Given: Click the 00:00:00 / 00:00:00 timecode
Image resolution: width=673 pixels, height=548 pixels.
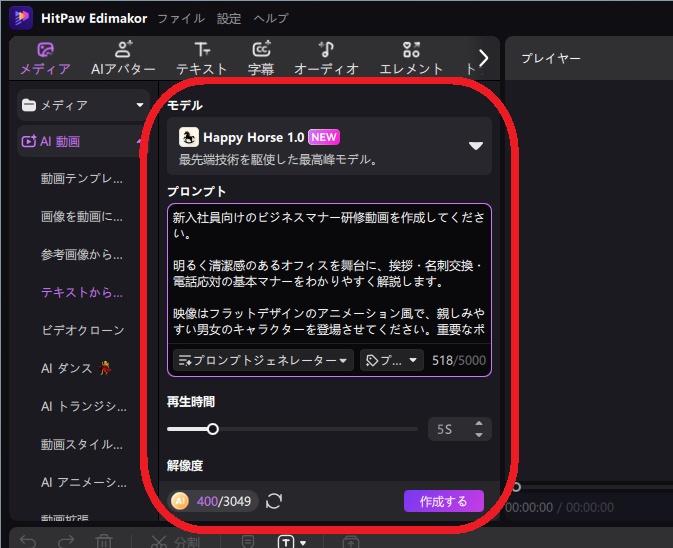Looking at the screenshot, I should (x=559, y=507).
